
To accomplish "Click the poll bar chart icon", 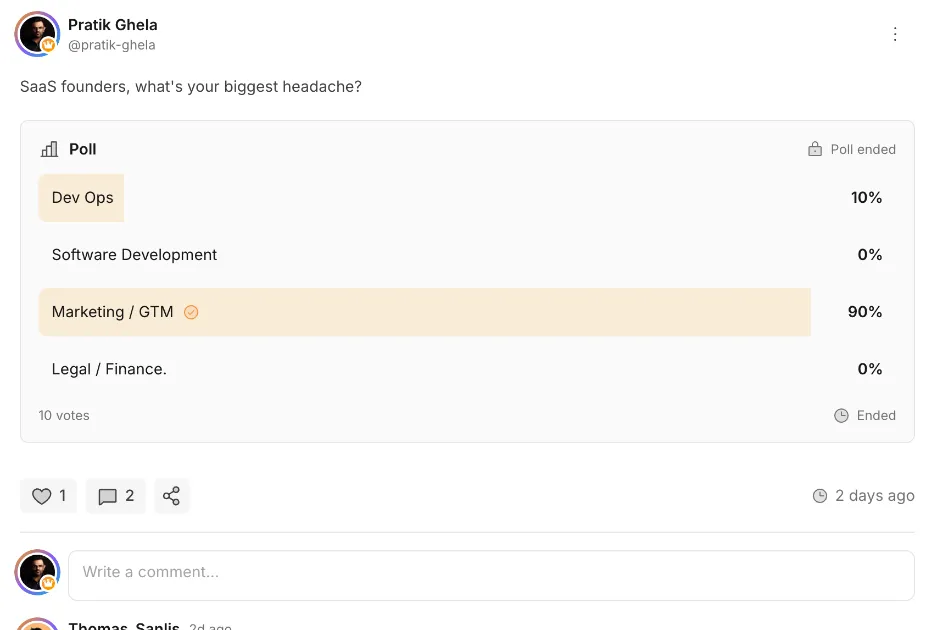I will click(x=49, y=149).
